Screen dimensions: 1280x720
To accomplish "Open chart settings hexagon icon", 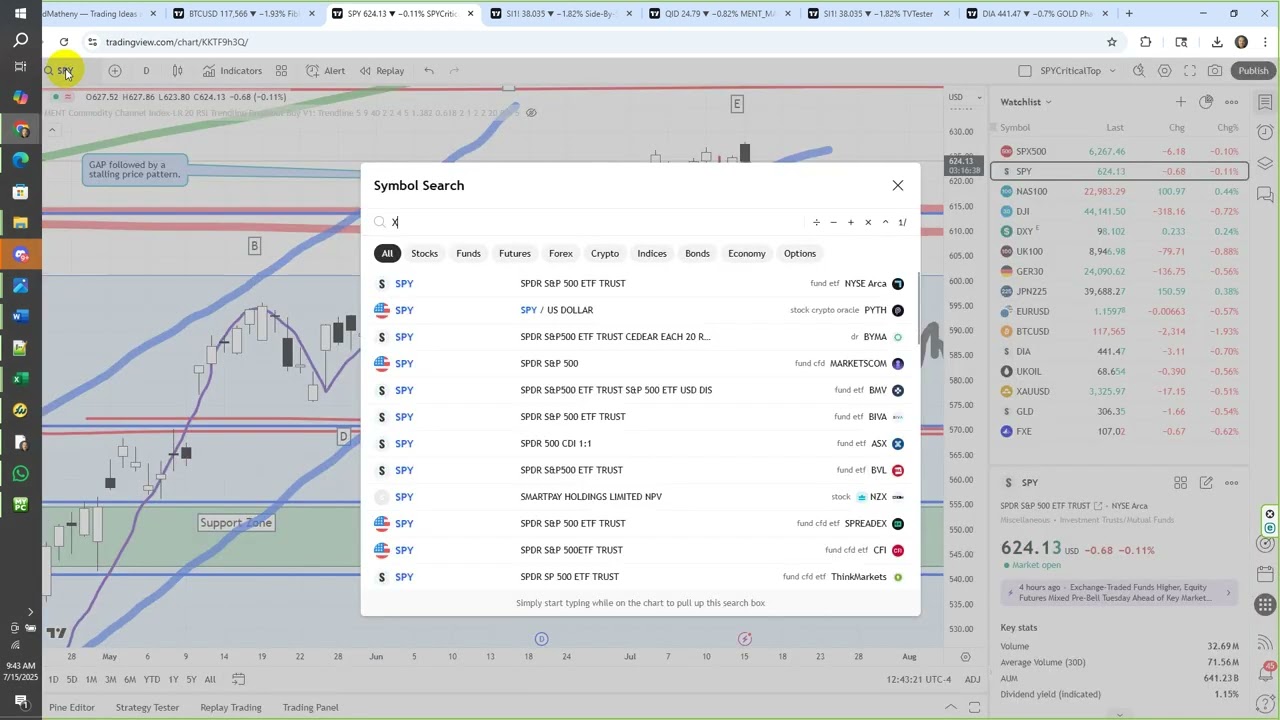I will tap(1164, 71).
